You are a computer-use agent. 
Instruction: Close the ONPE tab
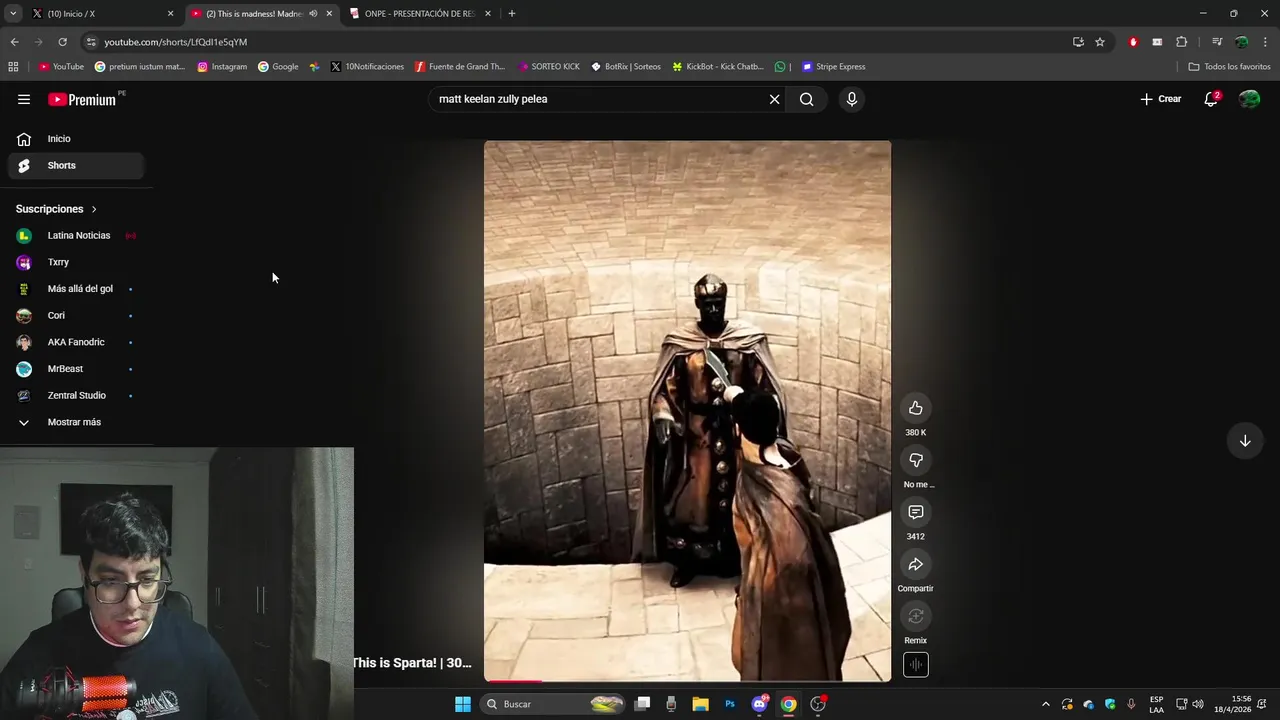488,14
